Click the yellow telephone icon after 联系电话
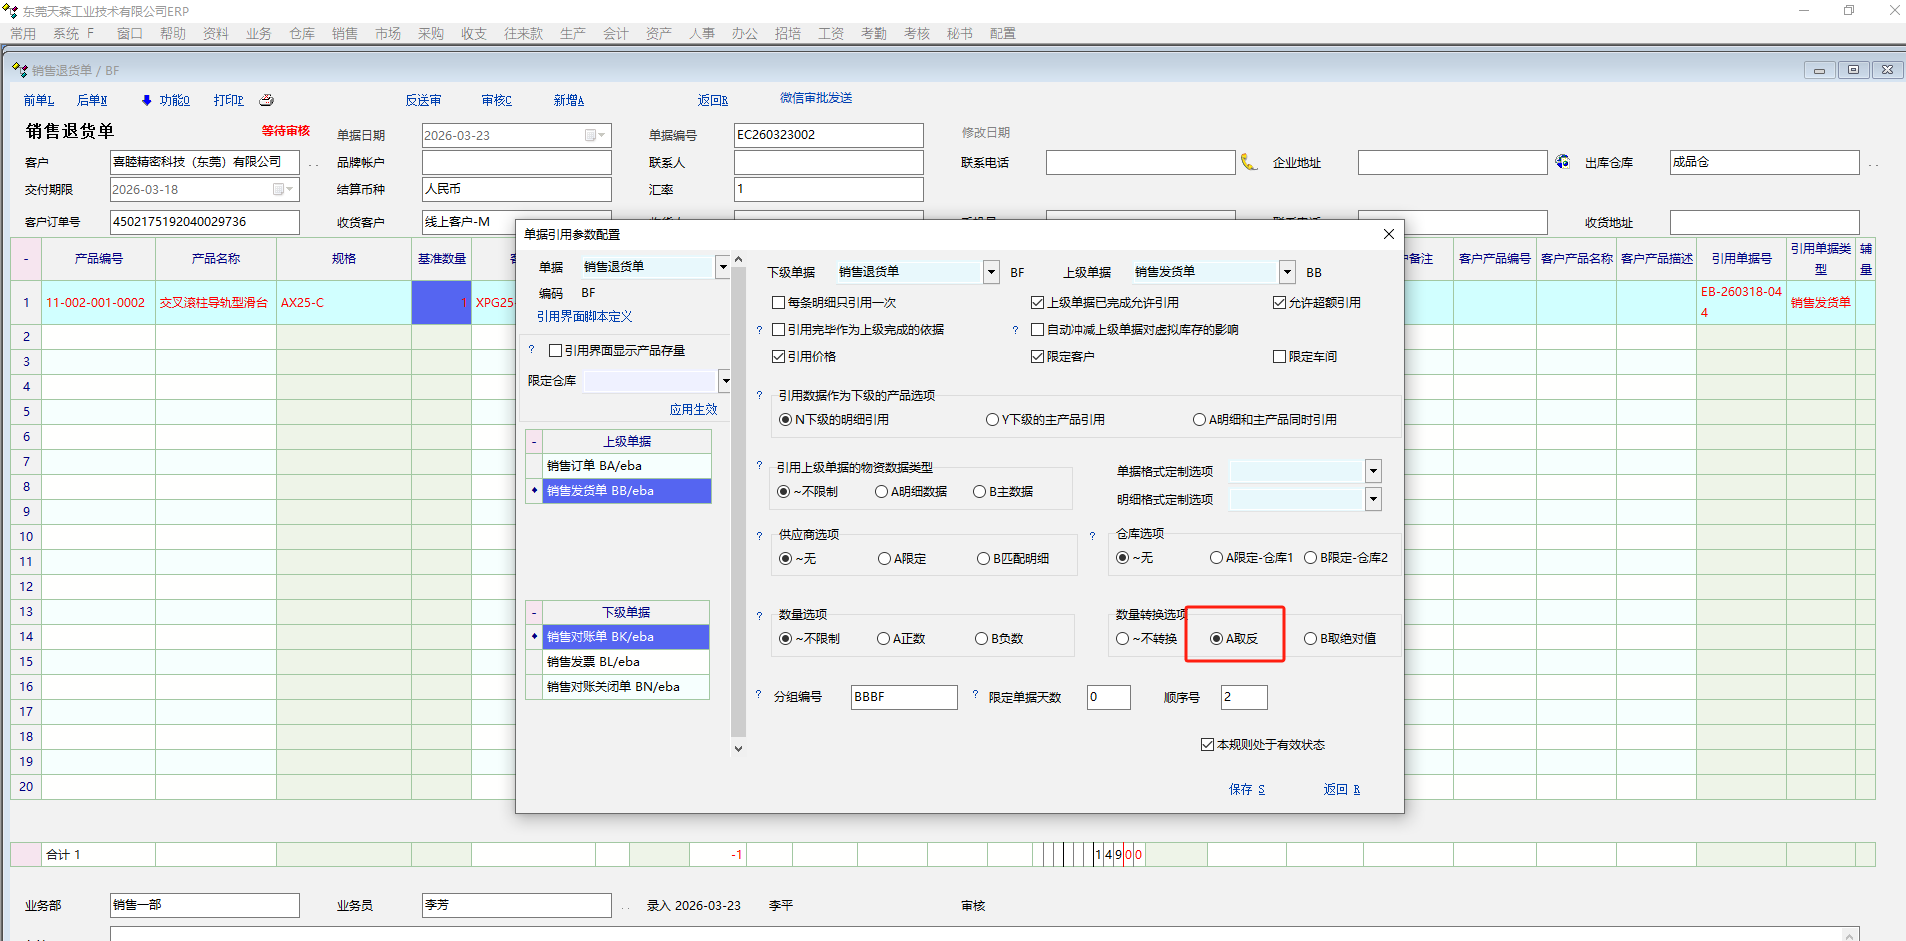Screen dimensions: 1906x941 tap(1249, 162)
